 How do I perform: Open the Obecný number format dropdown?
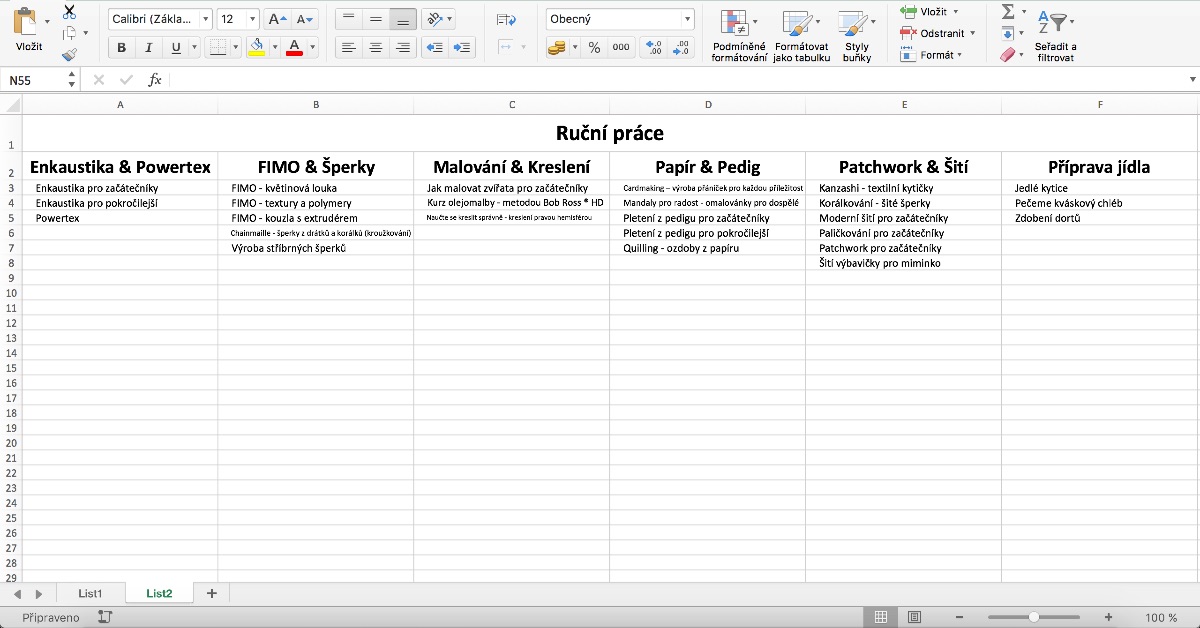tap(690, 17)
